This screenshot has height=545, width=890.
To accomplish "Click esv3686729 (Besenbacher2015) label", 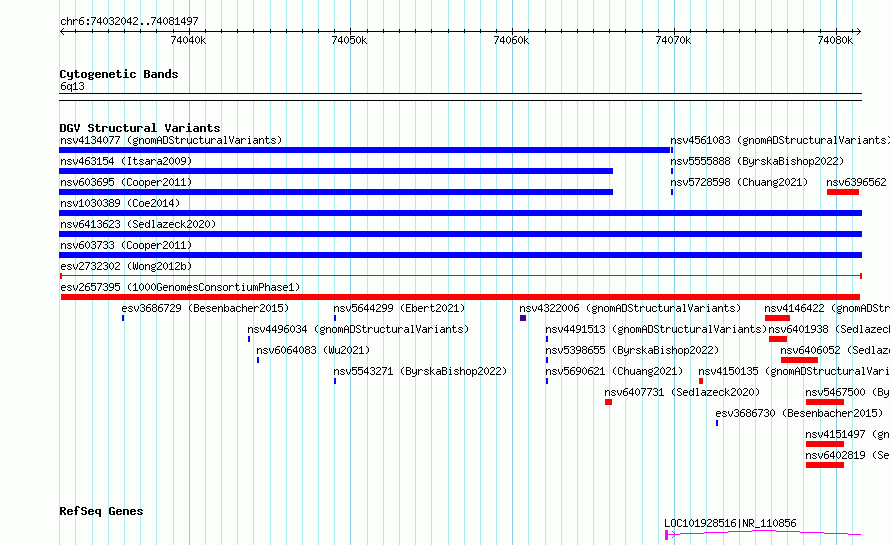I will [205, 308].
